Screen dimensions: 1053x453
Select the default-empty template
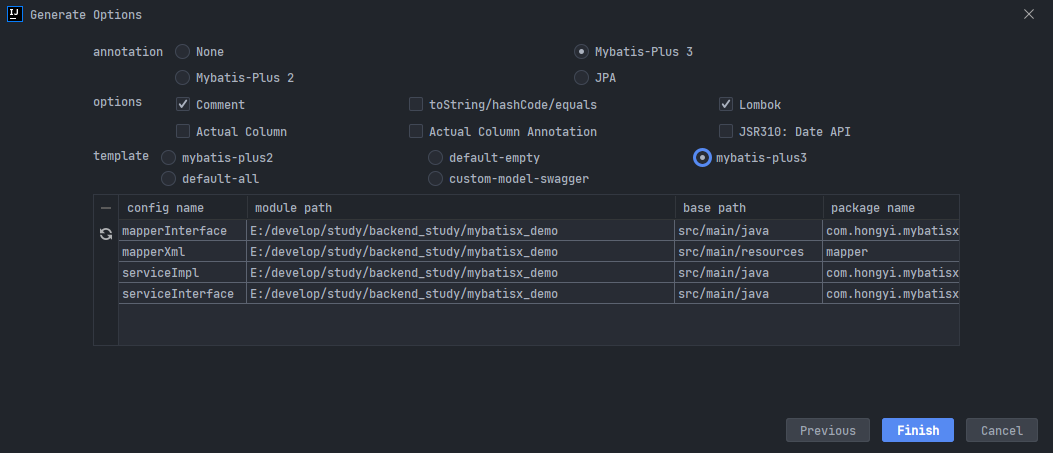pos(436,158)
